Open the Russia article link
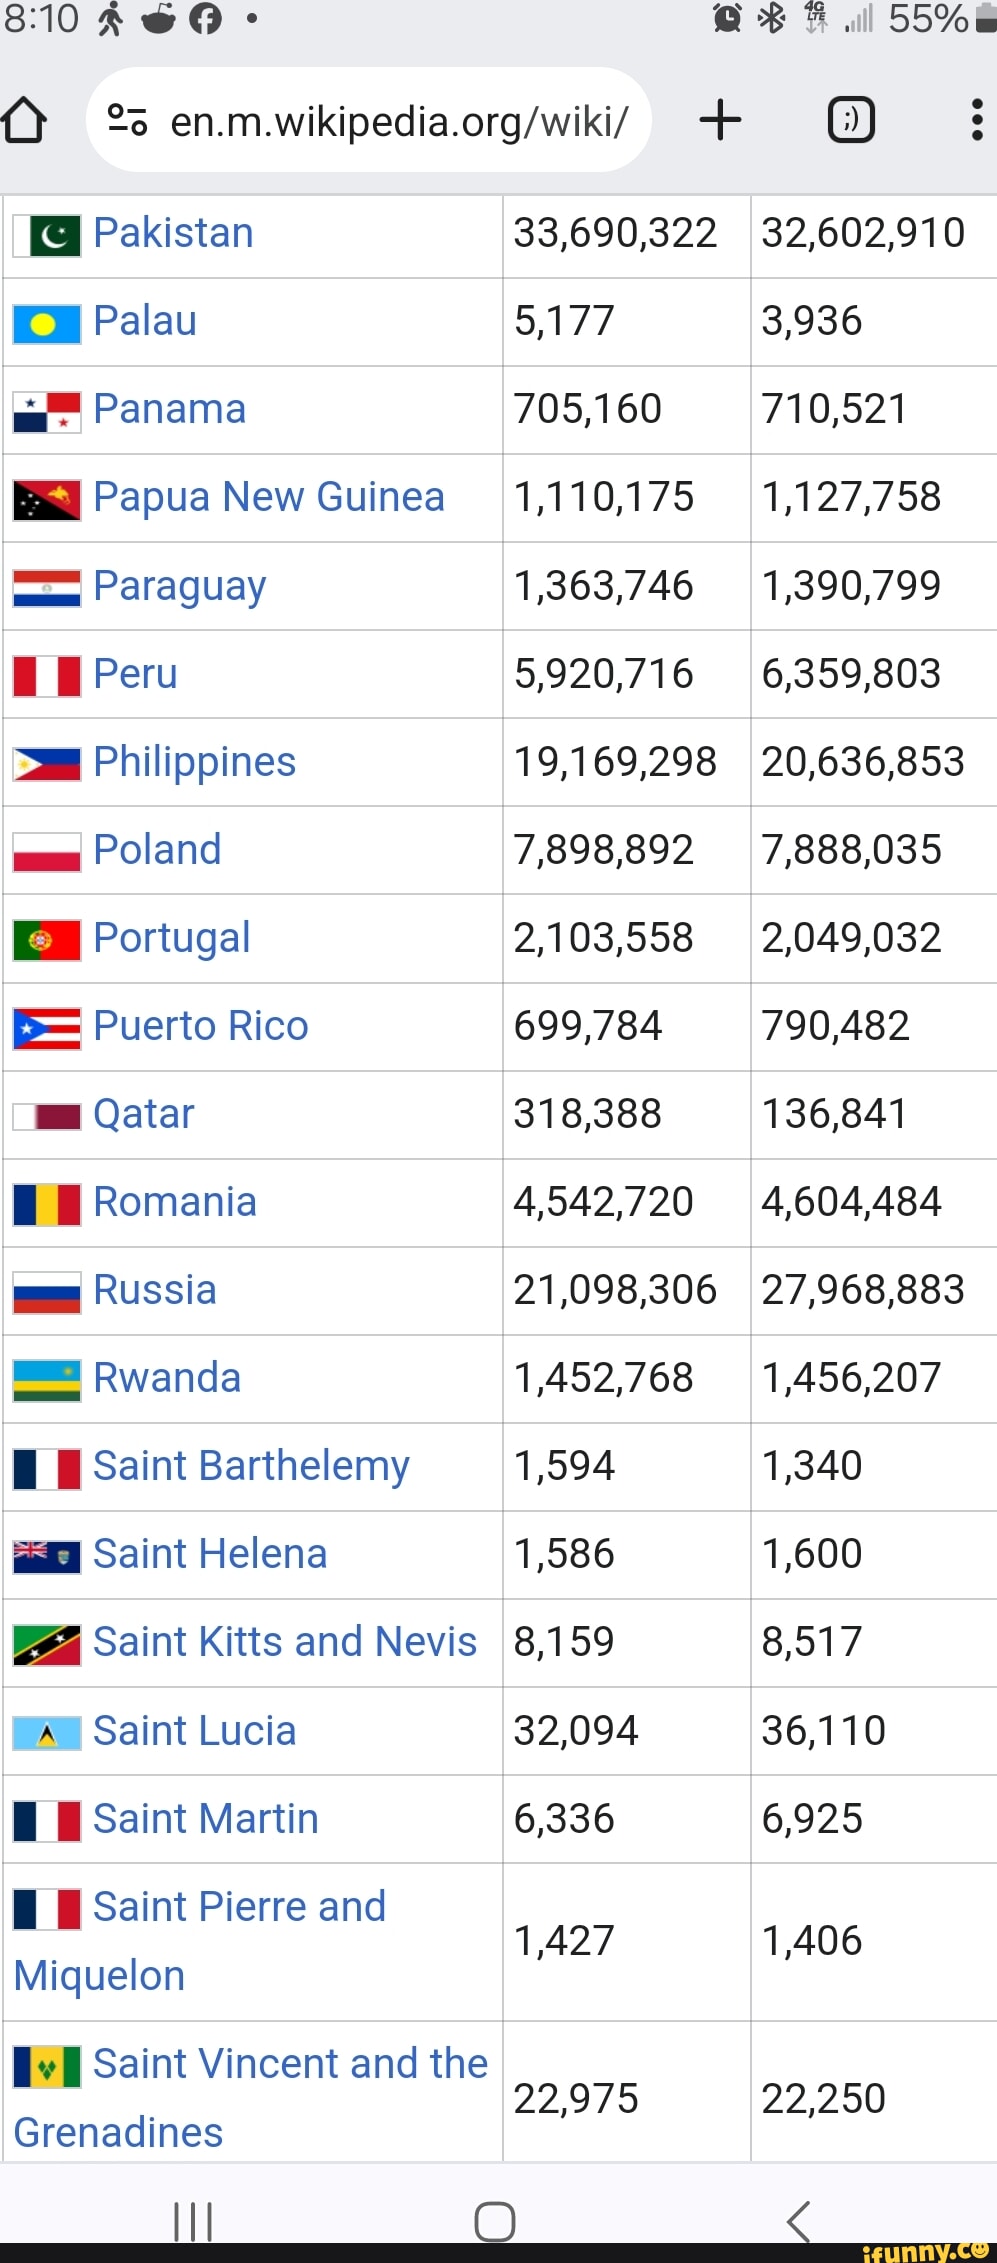The height and width of the screenshot is (2263, 997). 155,1290
